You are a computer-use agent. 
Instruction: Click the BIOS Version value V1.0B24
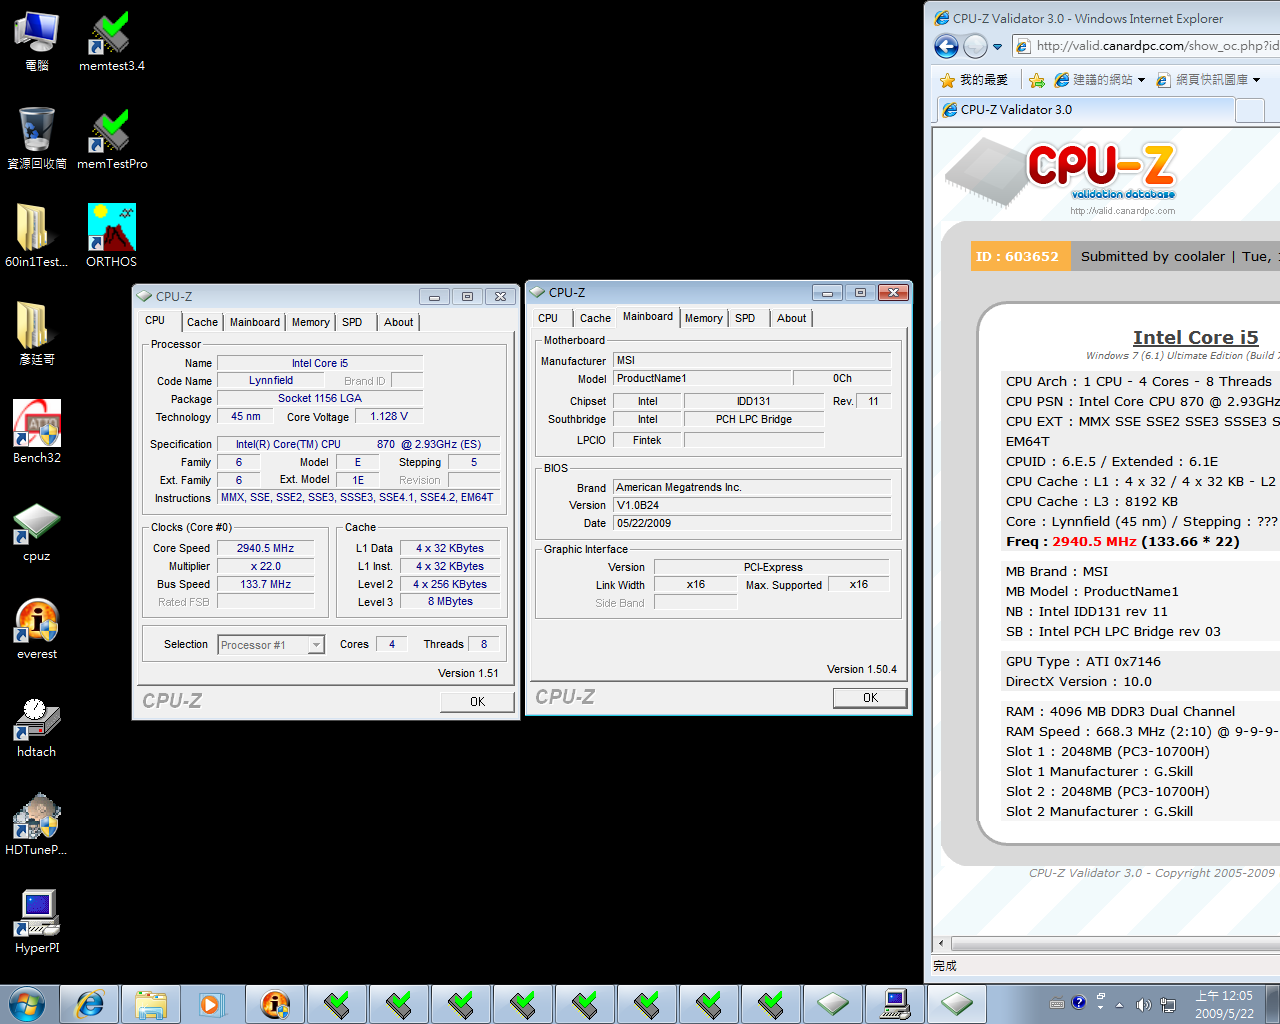point(752,505)
